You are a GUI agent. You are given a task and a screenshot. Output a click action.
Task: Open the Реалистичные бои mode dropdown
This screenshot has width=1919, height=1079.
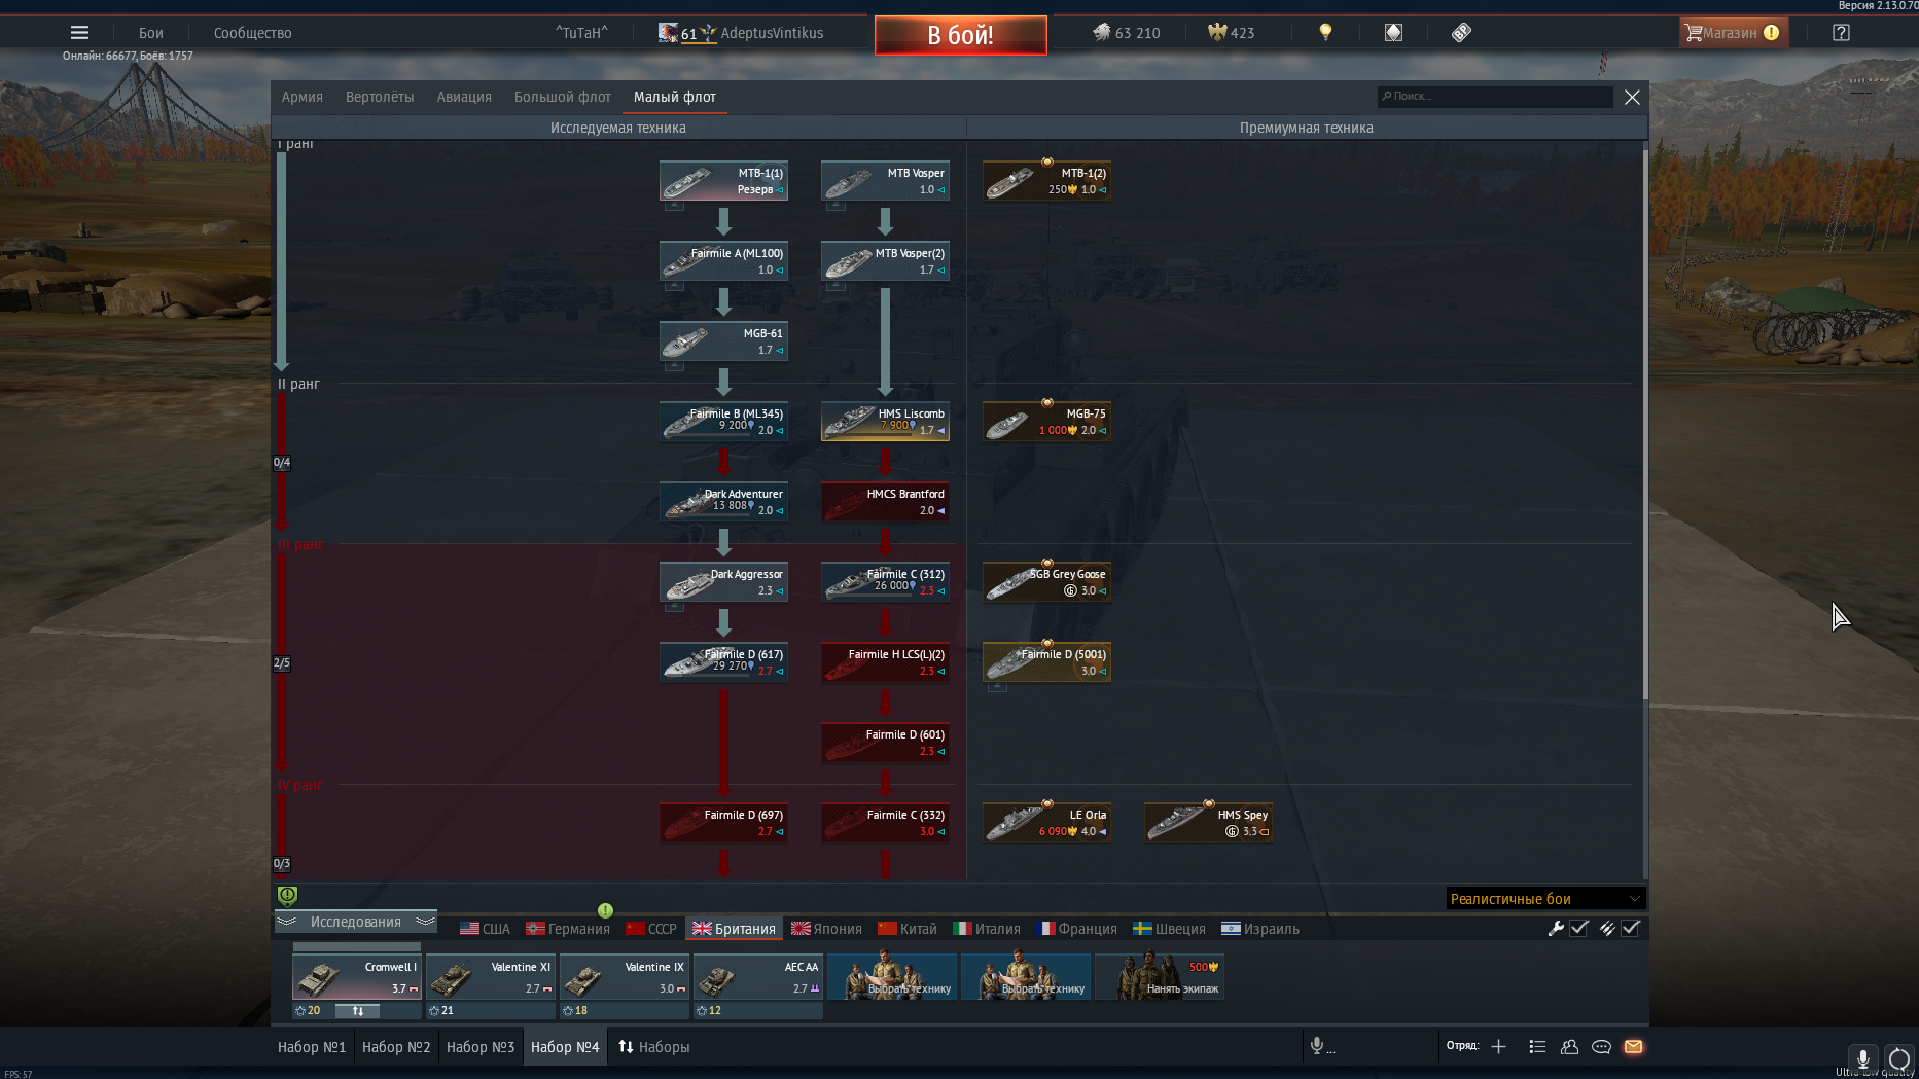tap(1545, 898)
